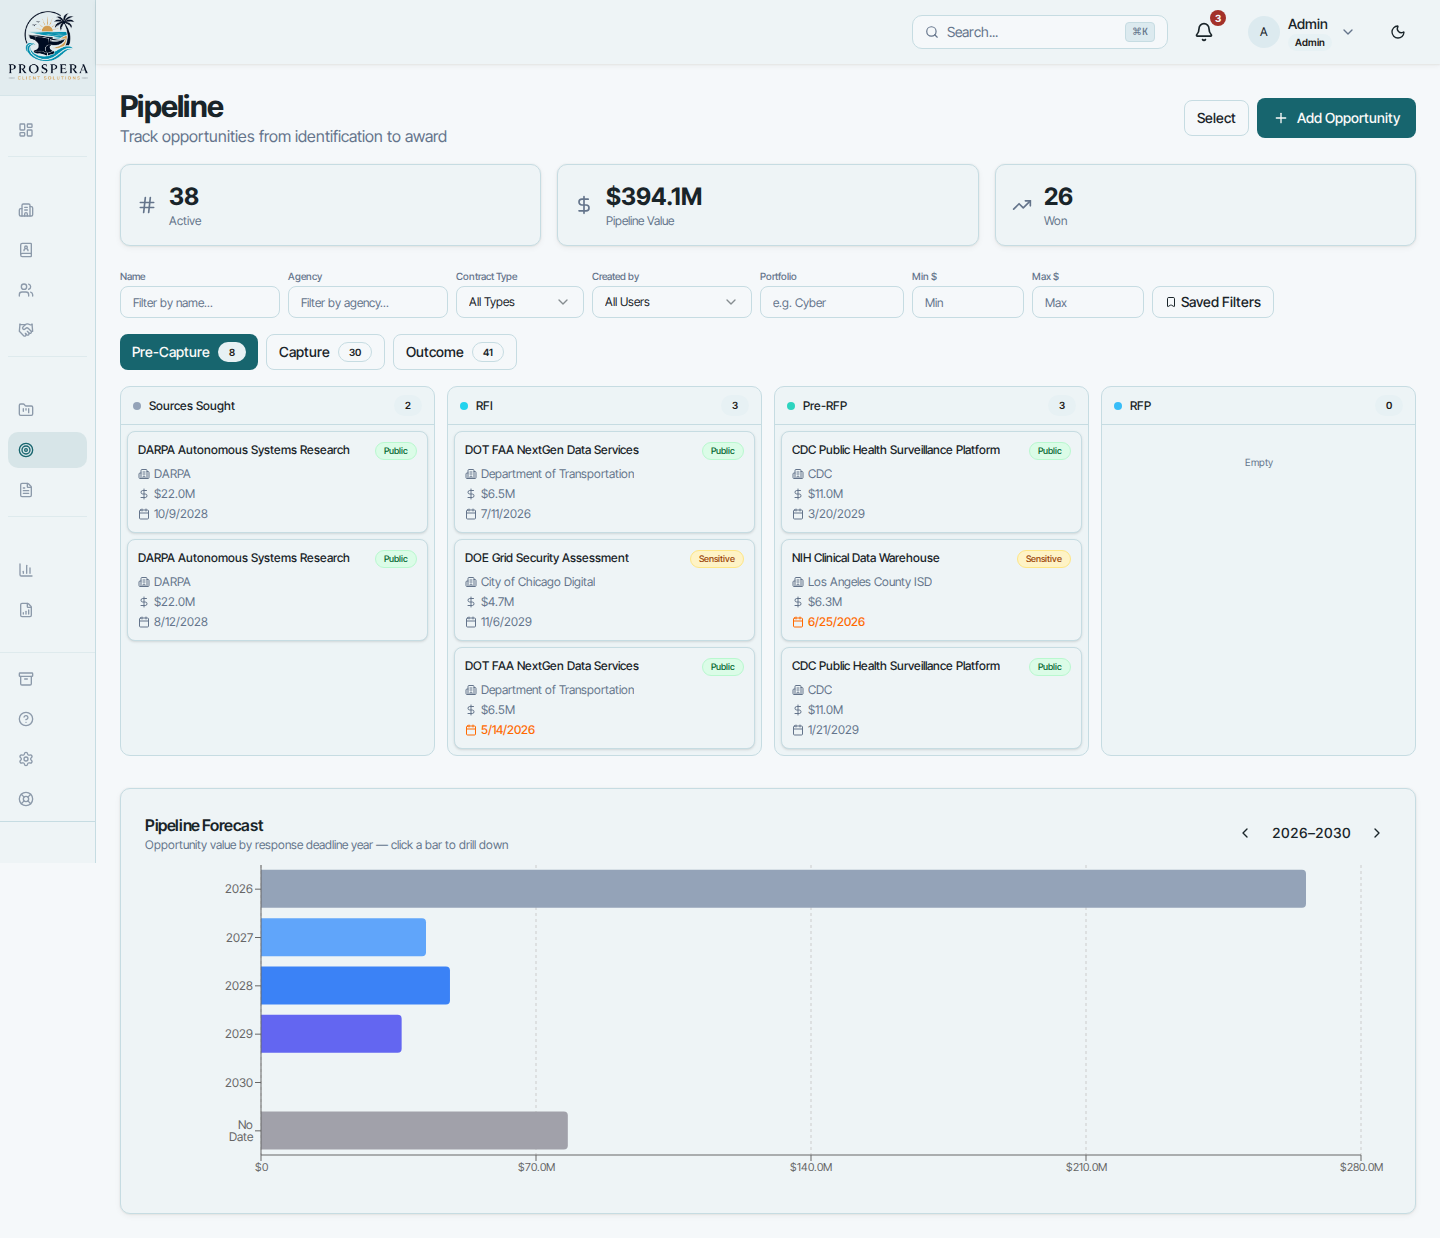Click the active target (pipeline) sidebar icon
This screenshot has height=1238, width=1440.
47,450
